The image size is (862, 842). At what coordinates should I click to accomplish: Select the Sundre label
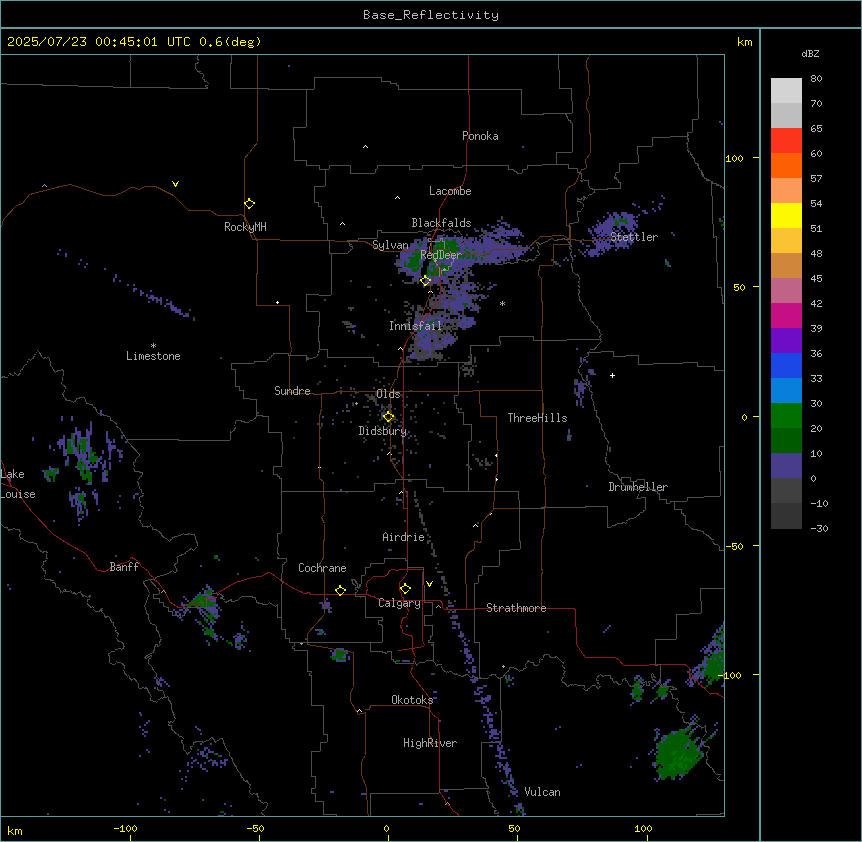292,391
